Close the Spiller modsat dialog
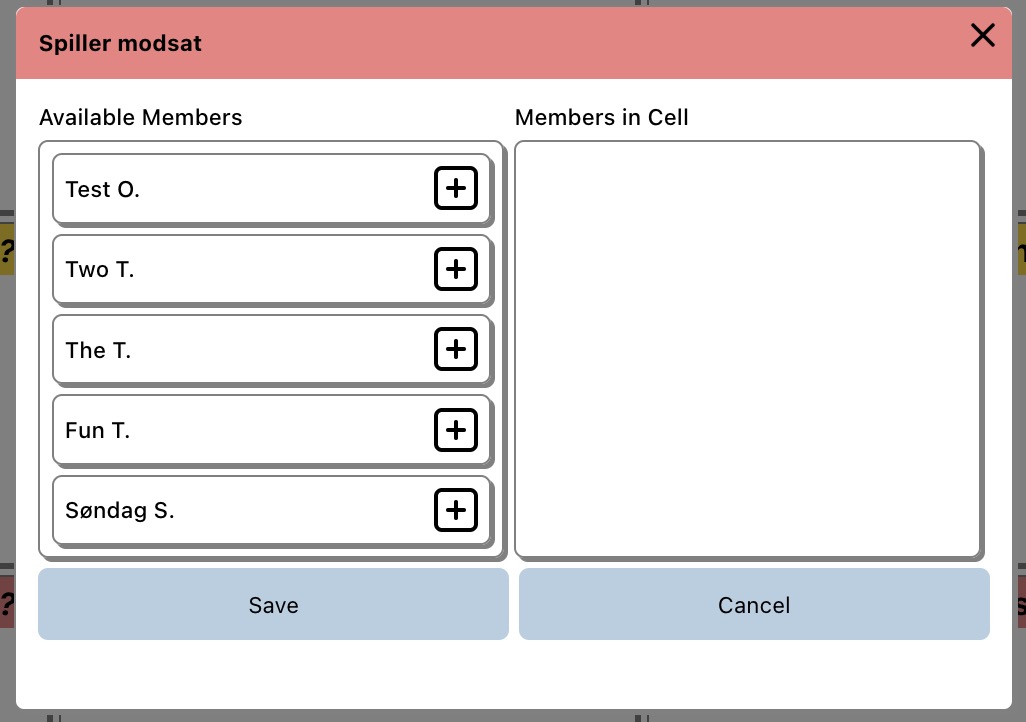 [x=983, y=36]
